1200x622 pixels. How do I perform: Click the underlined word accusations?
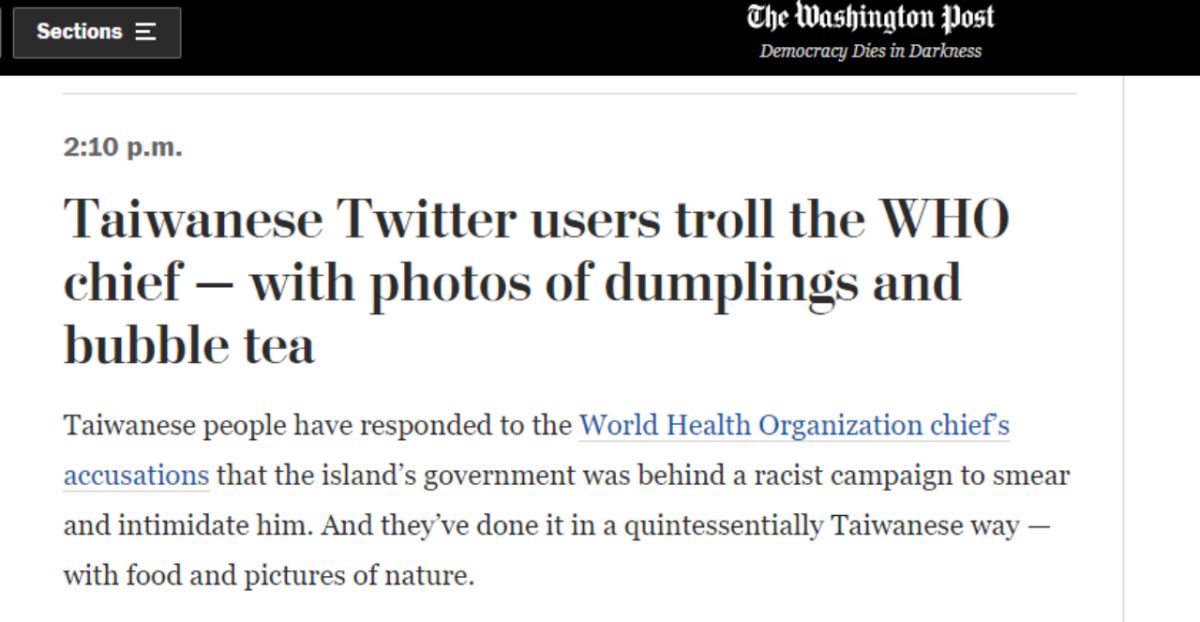point(136,475)
